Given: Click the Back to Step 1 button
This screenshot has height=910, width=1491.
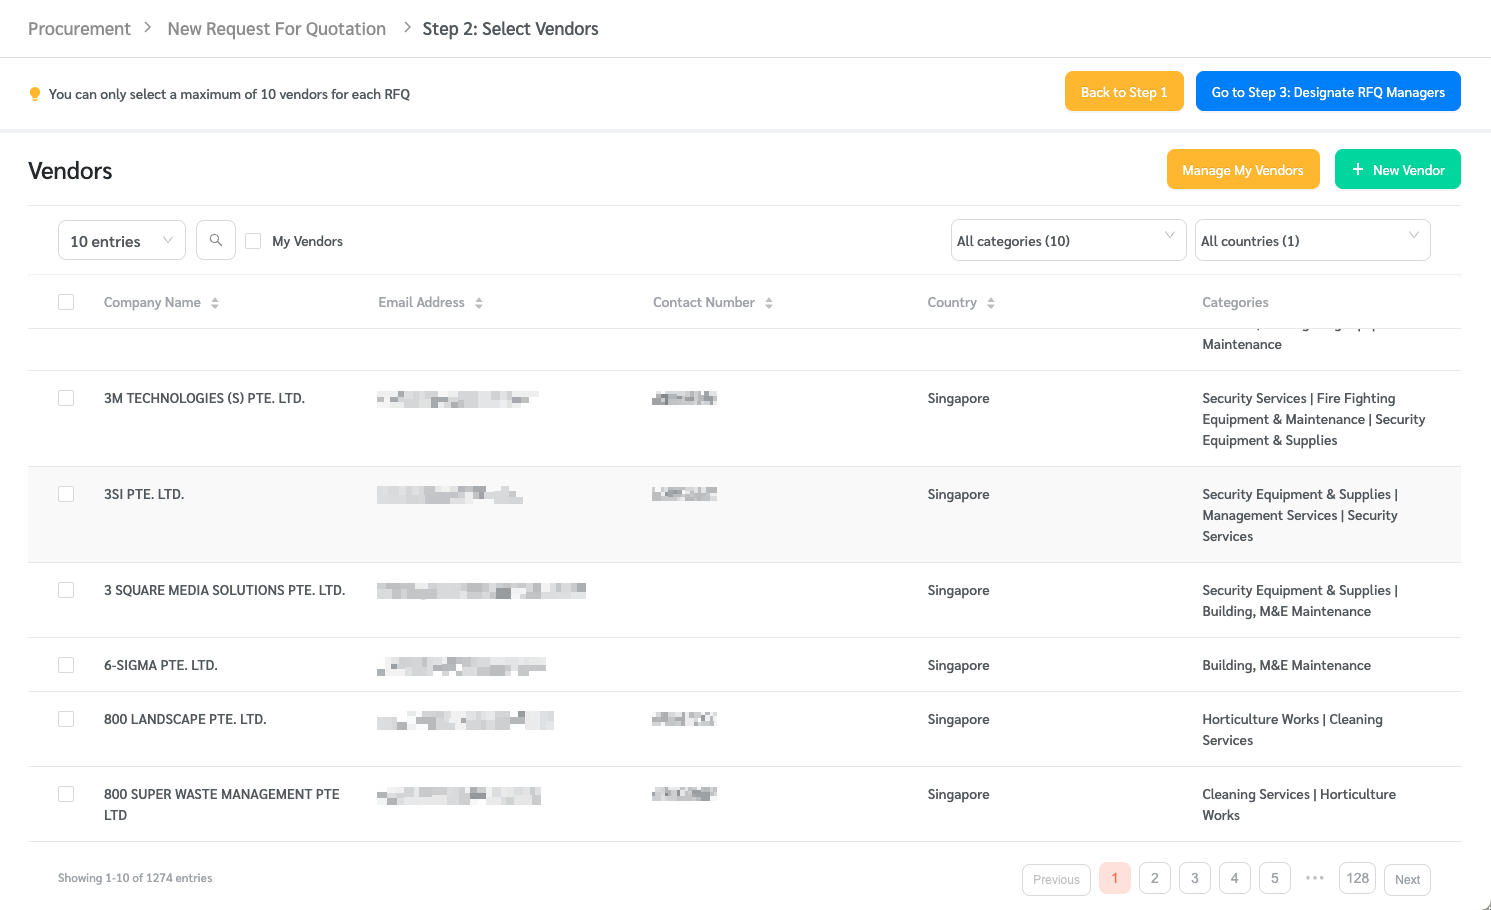Looking at the screenshot, I should tap(1124, 91).
